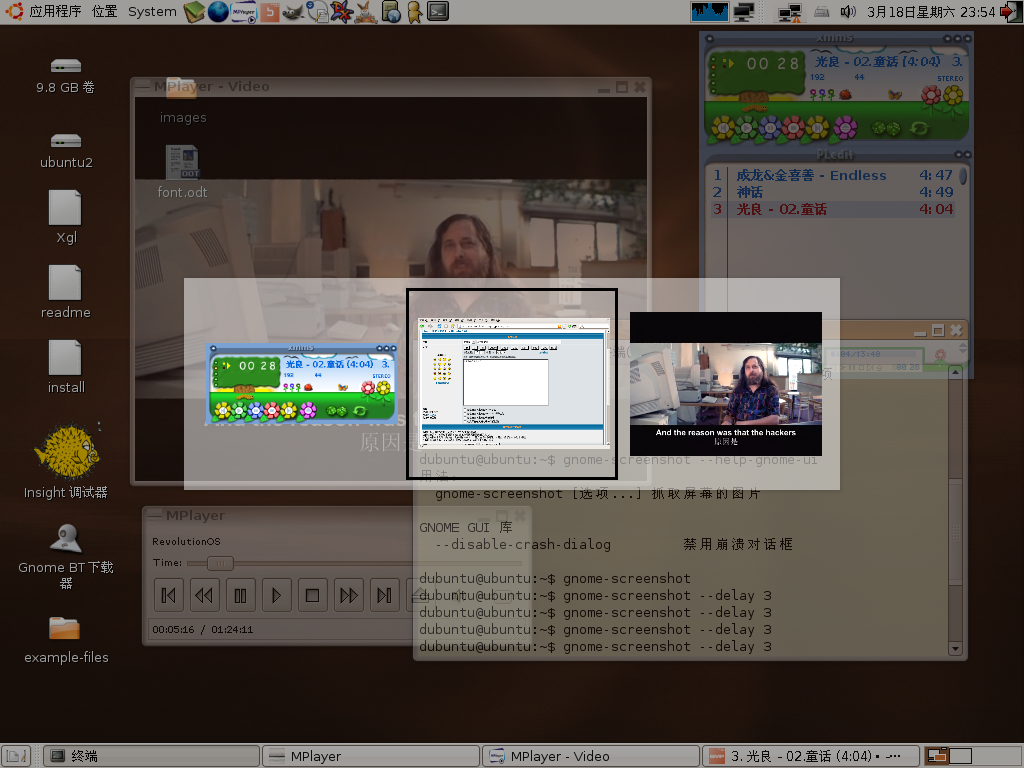Open the ubuntu2 drive on desktop
This screenshot has width=1024, height=768.
click(66, 151)
